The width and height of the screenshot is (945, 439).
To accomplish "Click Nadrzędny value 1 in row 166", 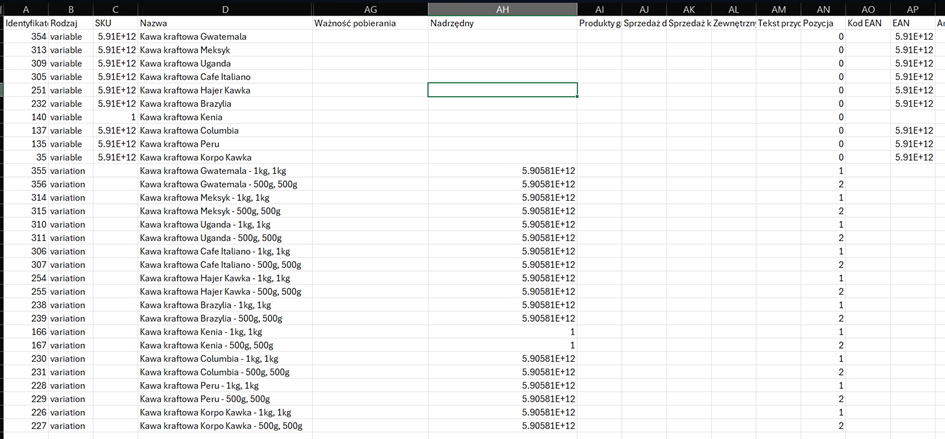I will pyautogui.click(x=503, y=332).
